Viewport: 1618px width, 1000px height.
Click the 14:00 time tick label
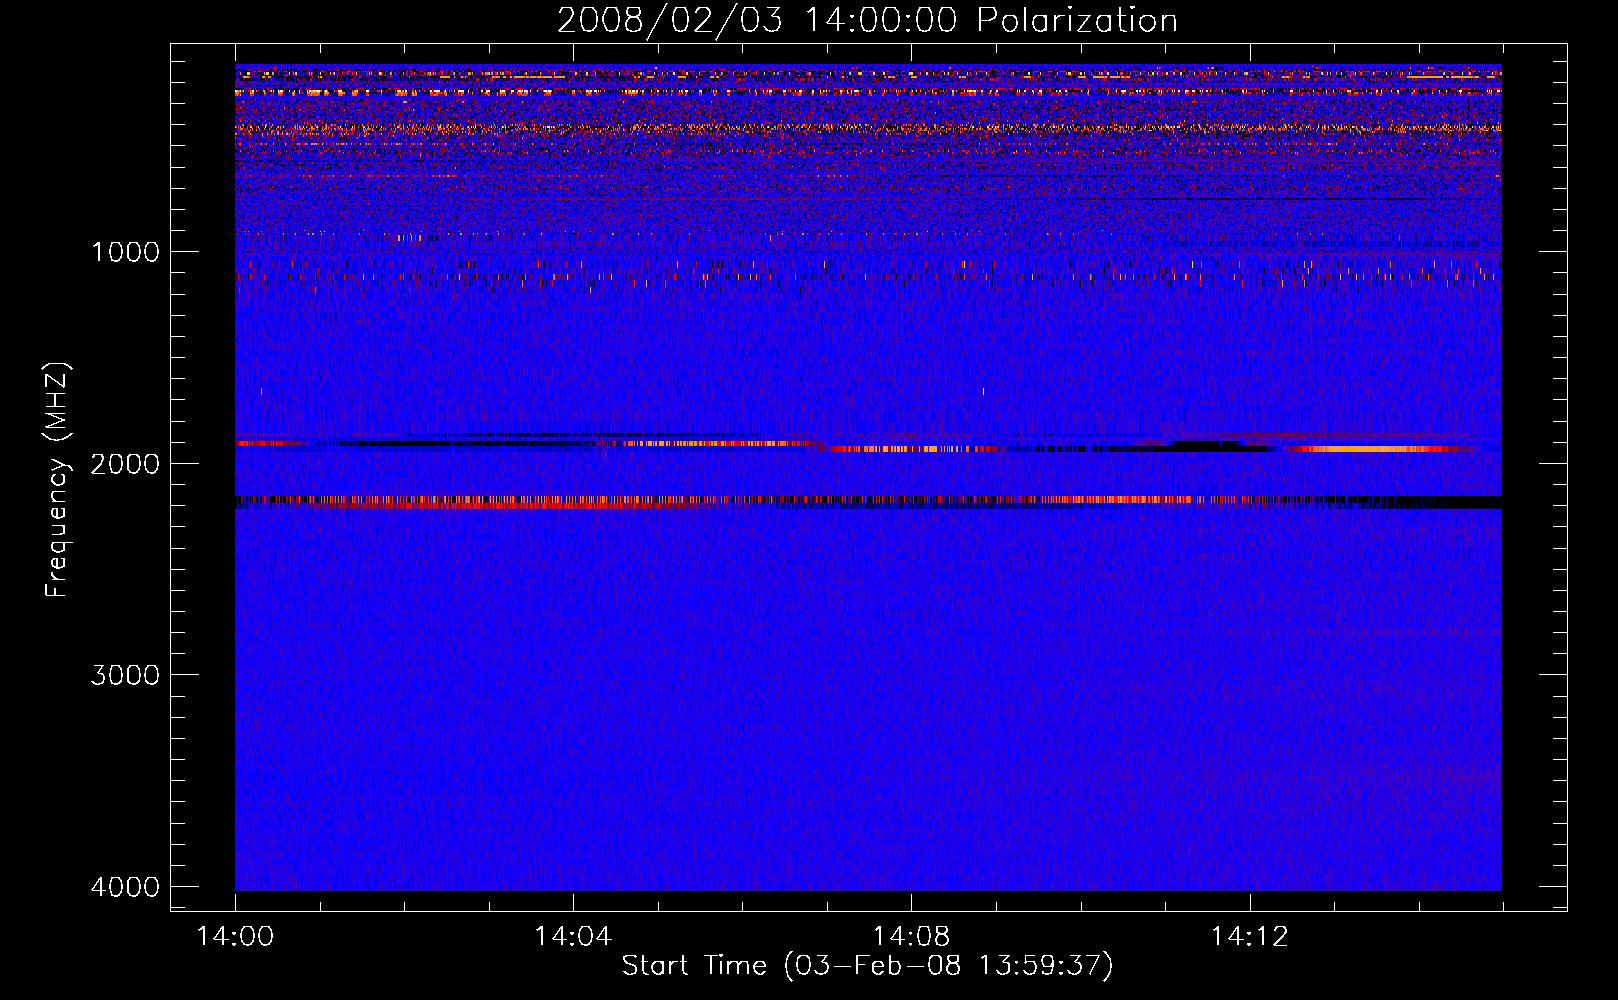click(235, 937)
